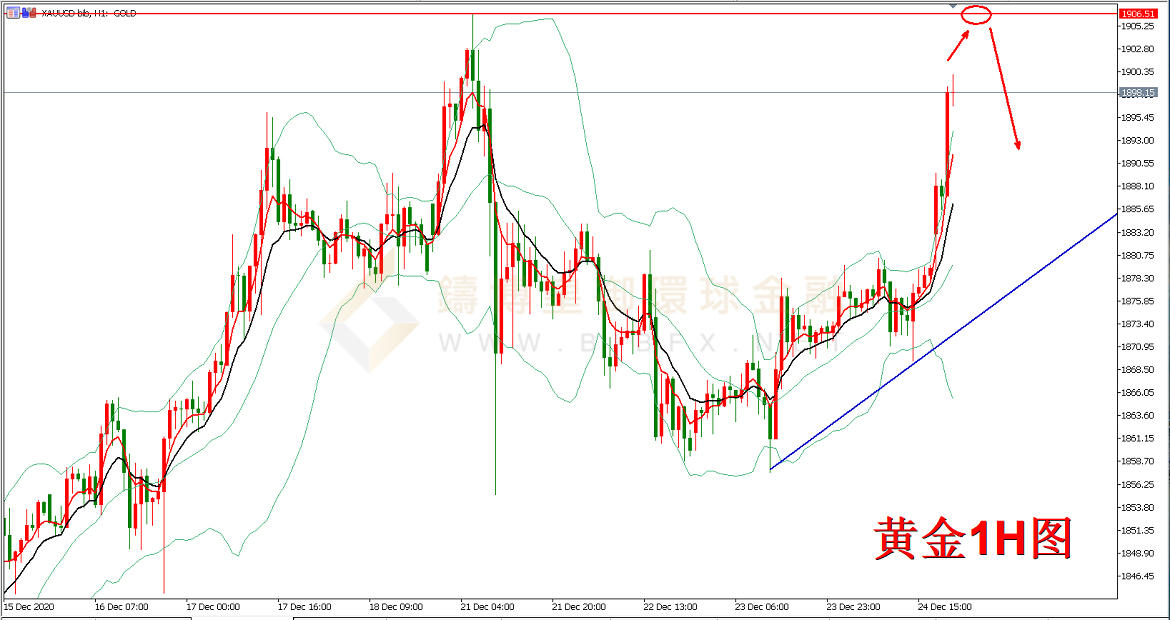Screen dimensions: 1170x620
Task: Click the red 1906.51 price label
Action: pos(1138,14)
